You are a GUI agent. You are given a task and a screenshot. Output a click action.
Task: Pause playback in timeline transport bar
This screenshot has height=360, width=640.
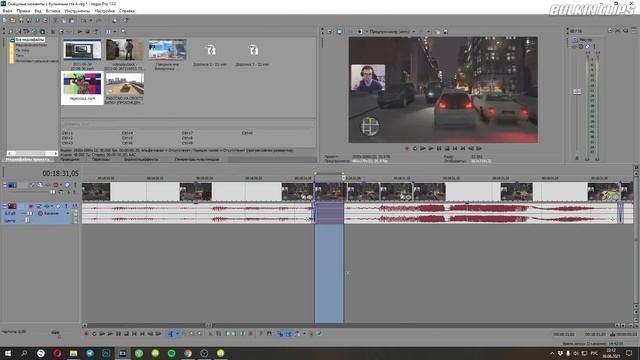pos(118,333)
